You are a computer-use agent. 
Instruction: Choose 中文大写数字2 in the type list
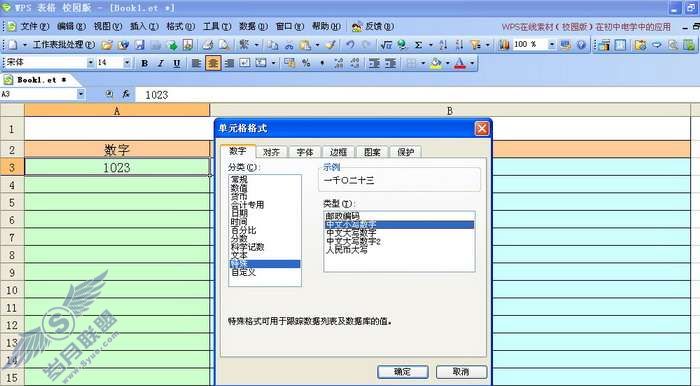(x=353, y=241)
